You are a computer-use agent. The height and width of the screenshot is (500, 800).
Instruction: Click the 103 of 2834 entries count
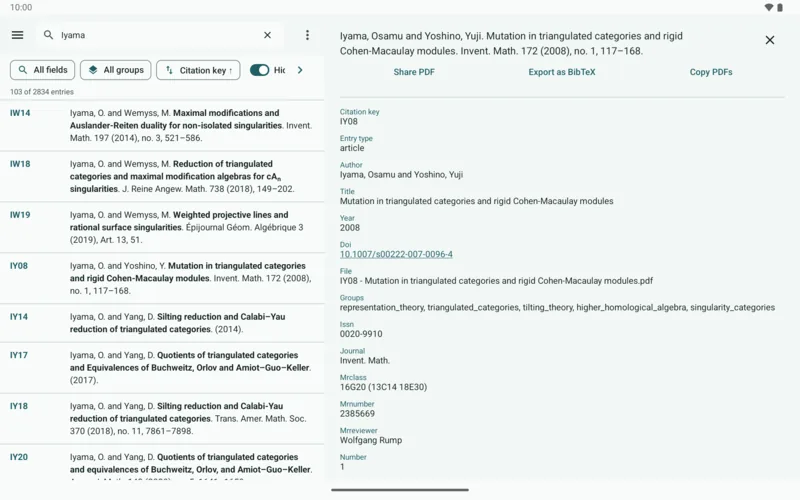[x=42, y=92]
